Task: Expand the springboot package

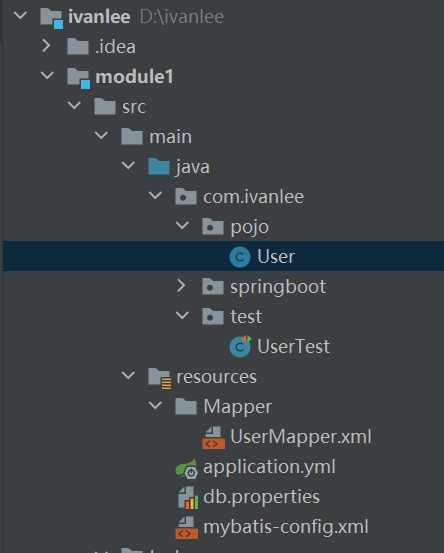Action: pos(181,286)
